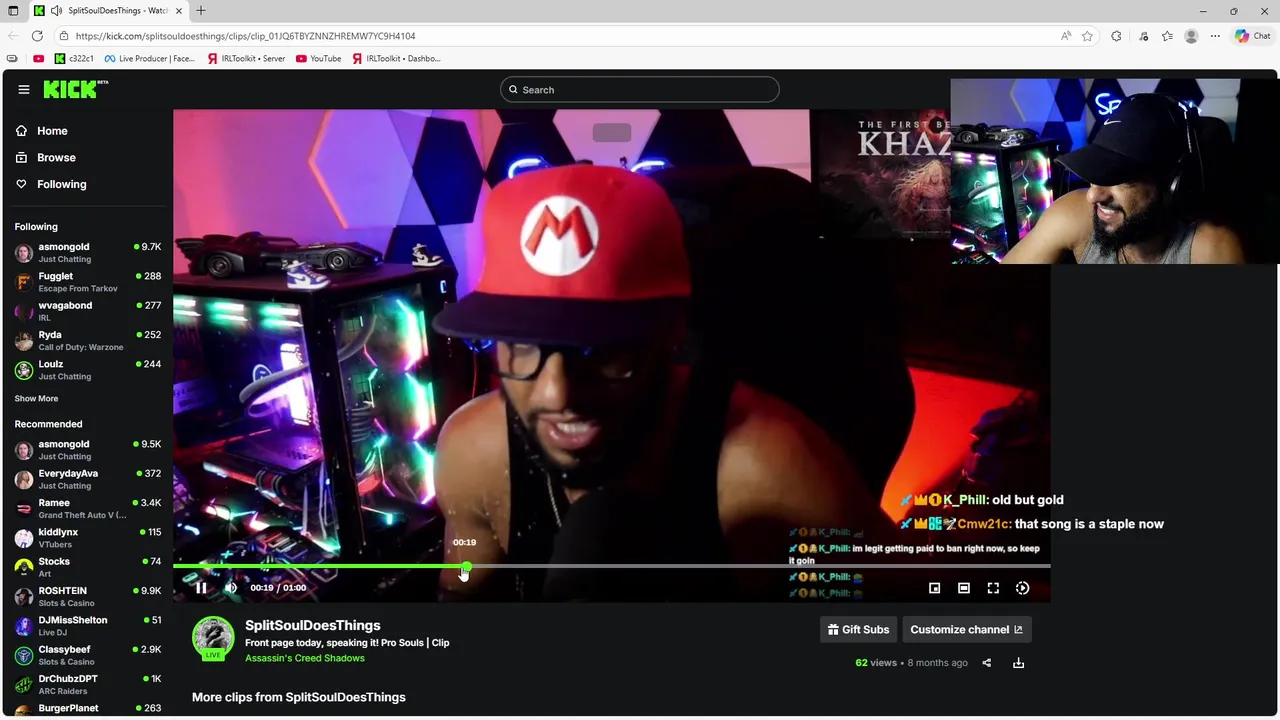Open the Kick hamburger menu
The image size is (1280, 720).
[x=24, y=89]
